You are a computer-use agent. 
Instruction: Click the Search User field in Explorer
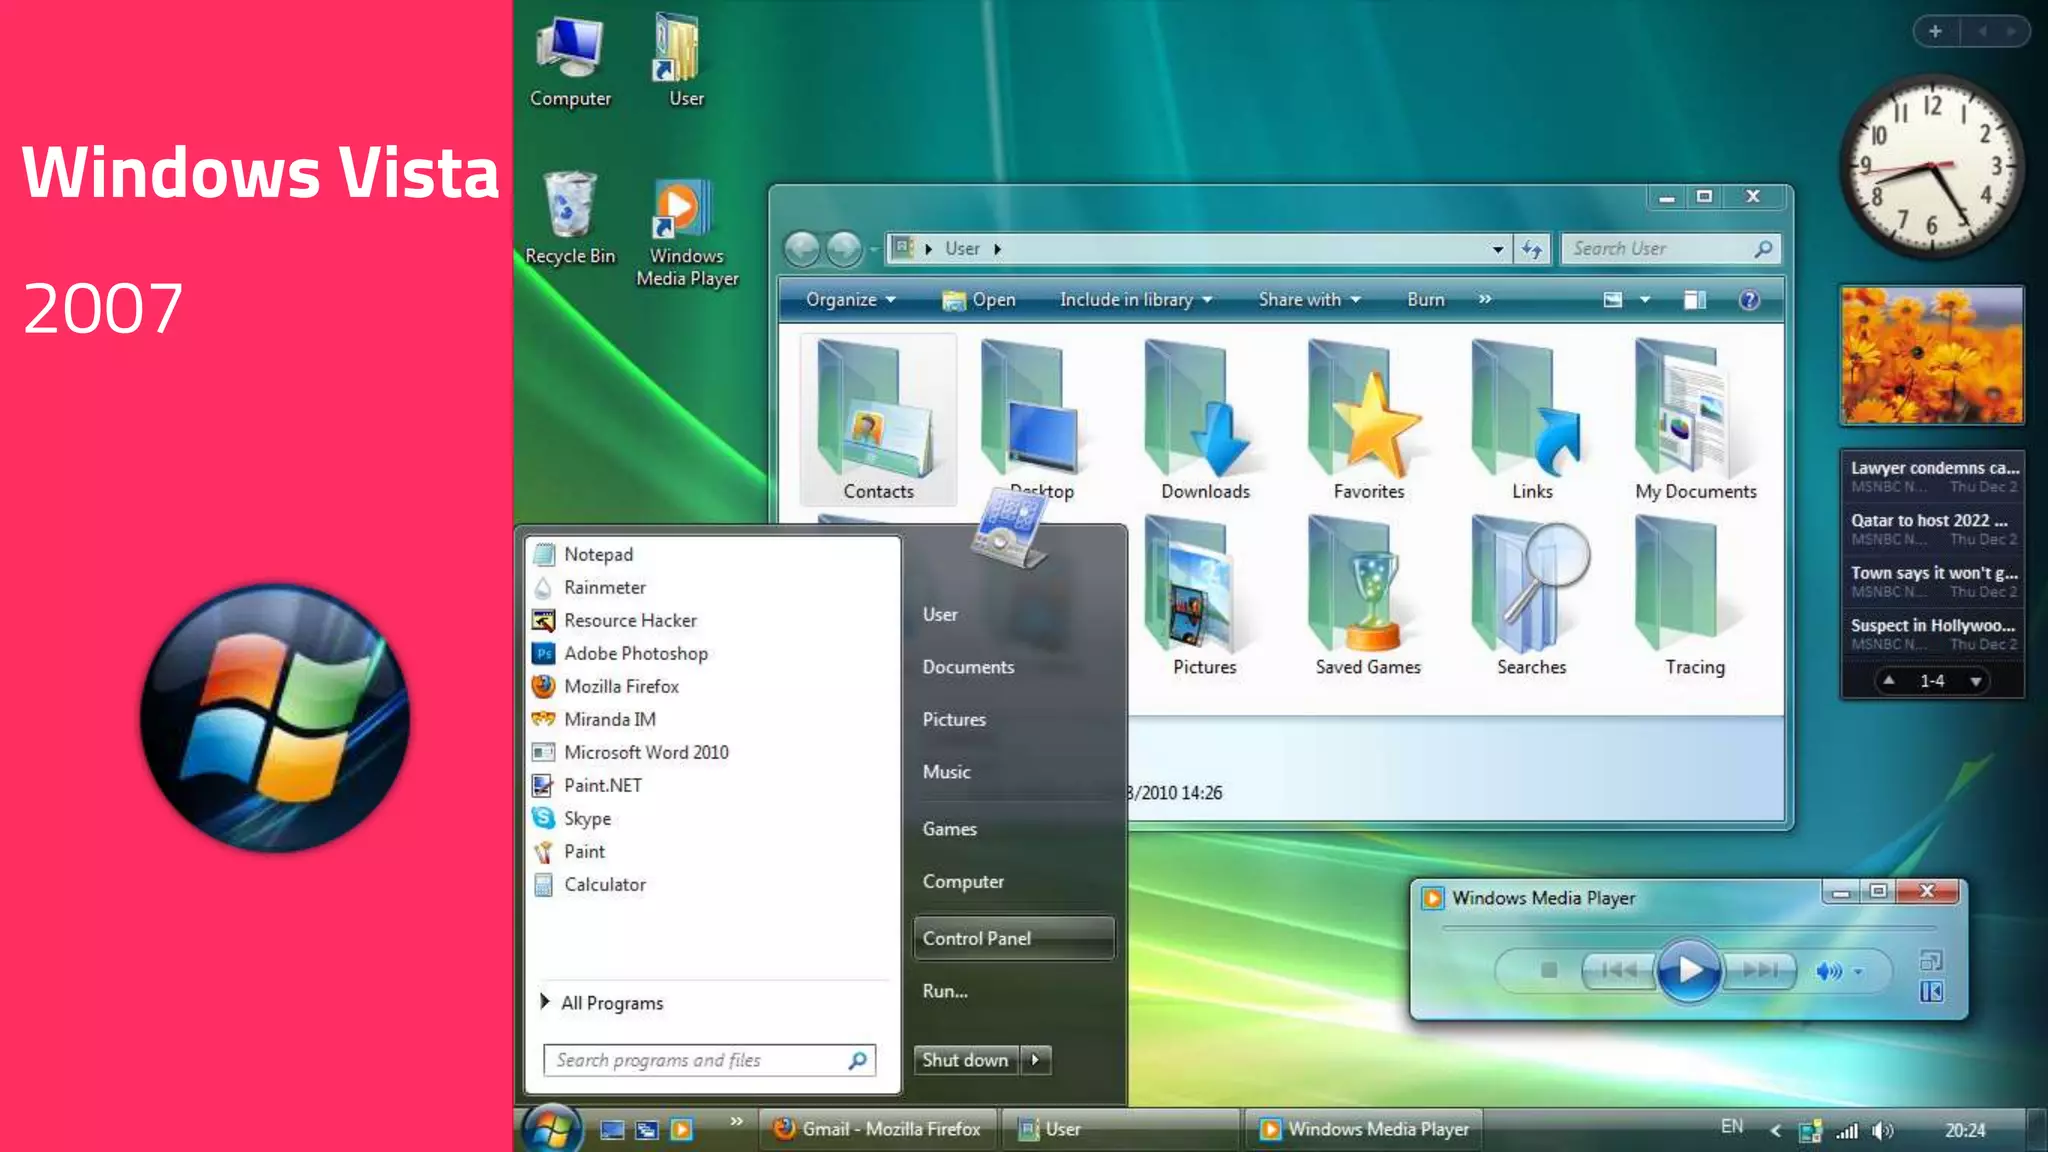(1671, 249)
